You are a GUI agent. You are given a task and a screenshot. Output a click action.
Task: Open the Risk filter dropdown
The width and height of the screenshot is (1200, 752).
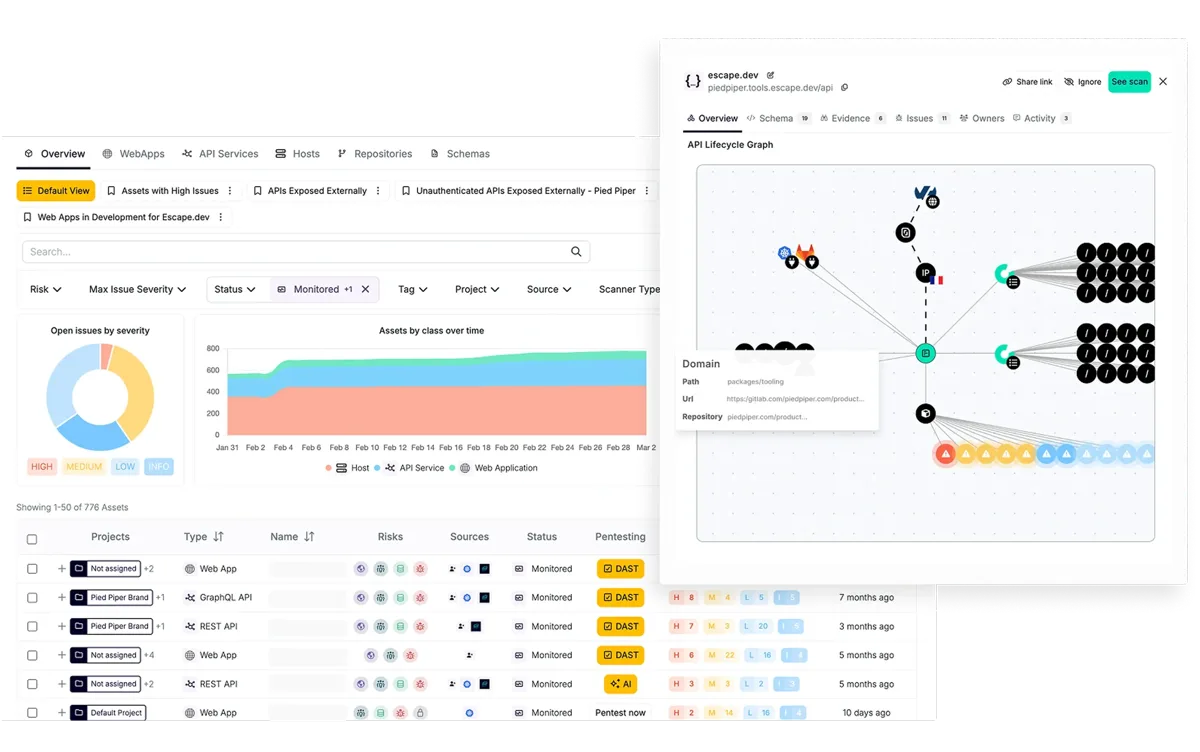(46, 289)
